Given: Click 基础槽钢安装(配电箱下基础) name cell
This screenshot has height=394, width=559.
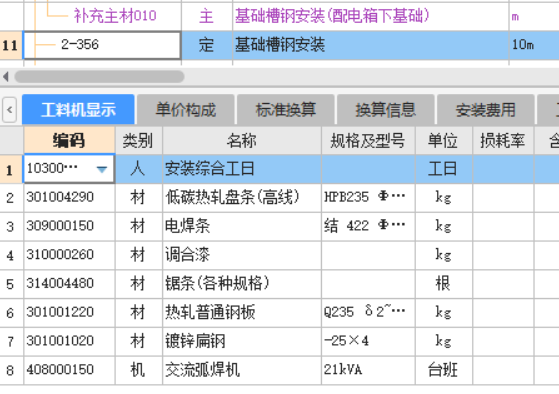Looking at the screenshot, I should point(371,16).
